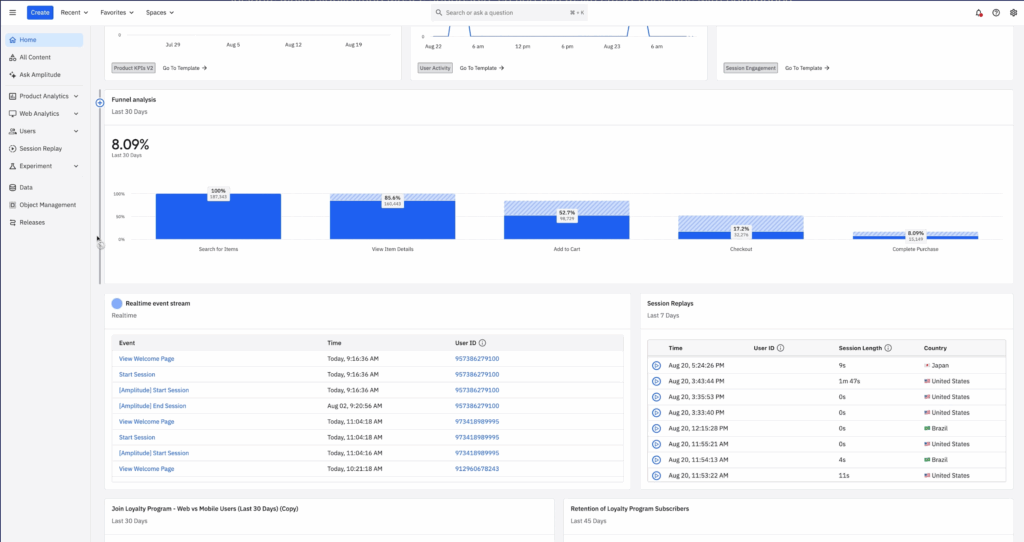
Task: Open the settings gear icon
Action: pos(1012,13)
